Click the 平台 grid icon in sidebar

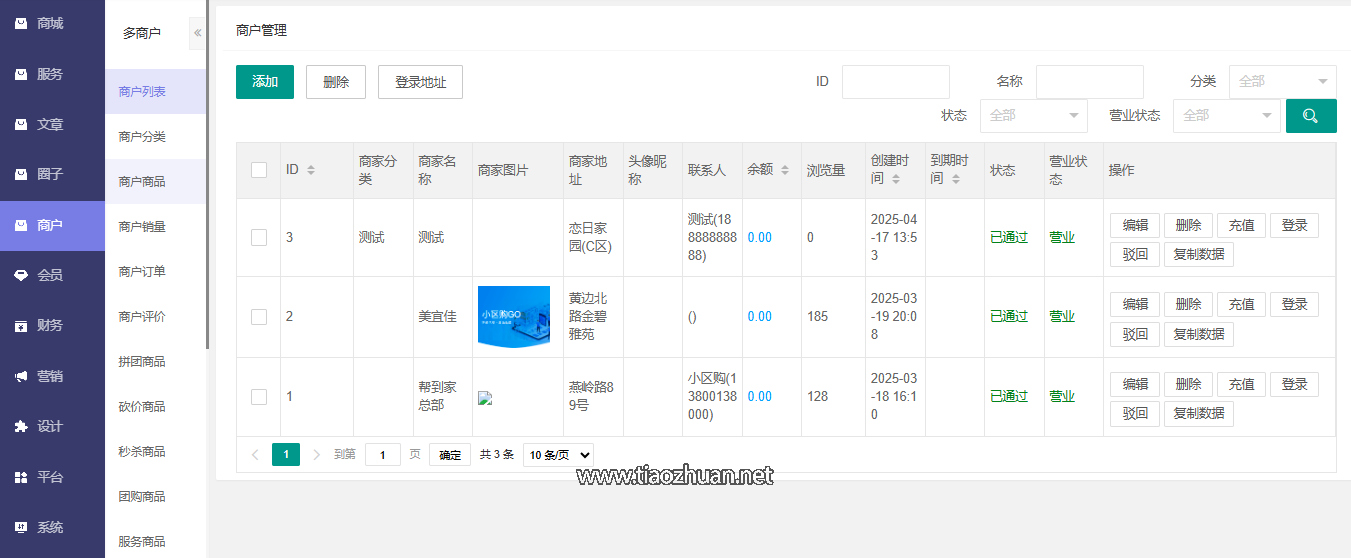(21, 477)
